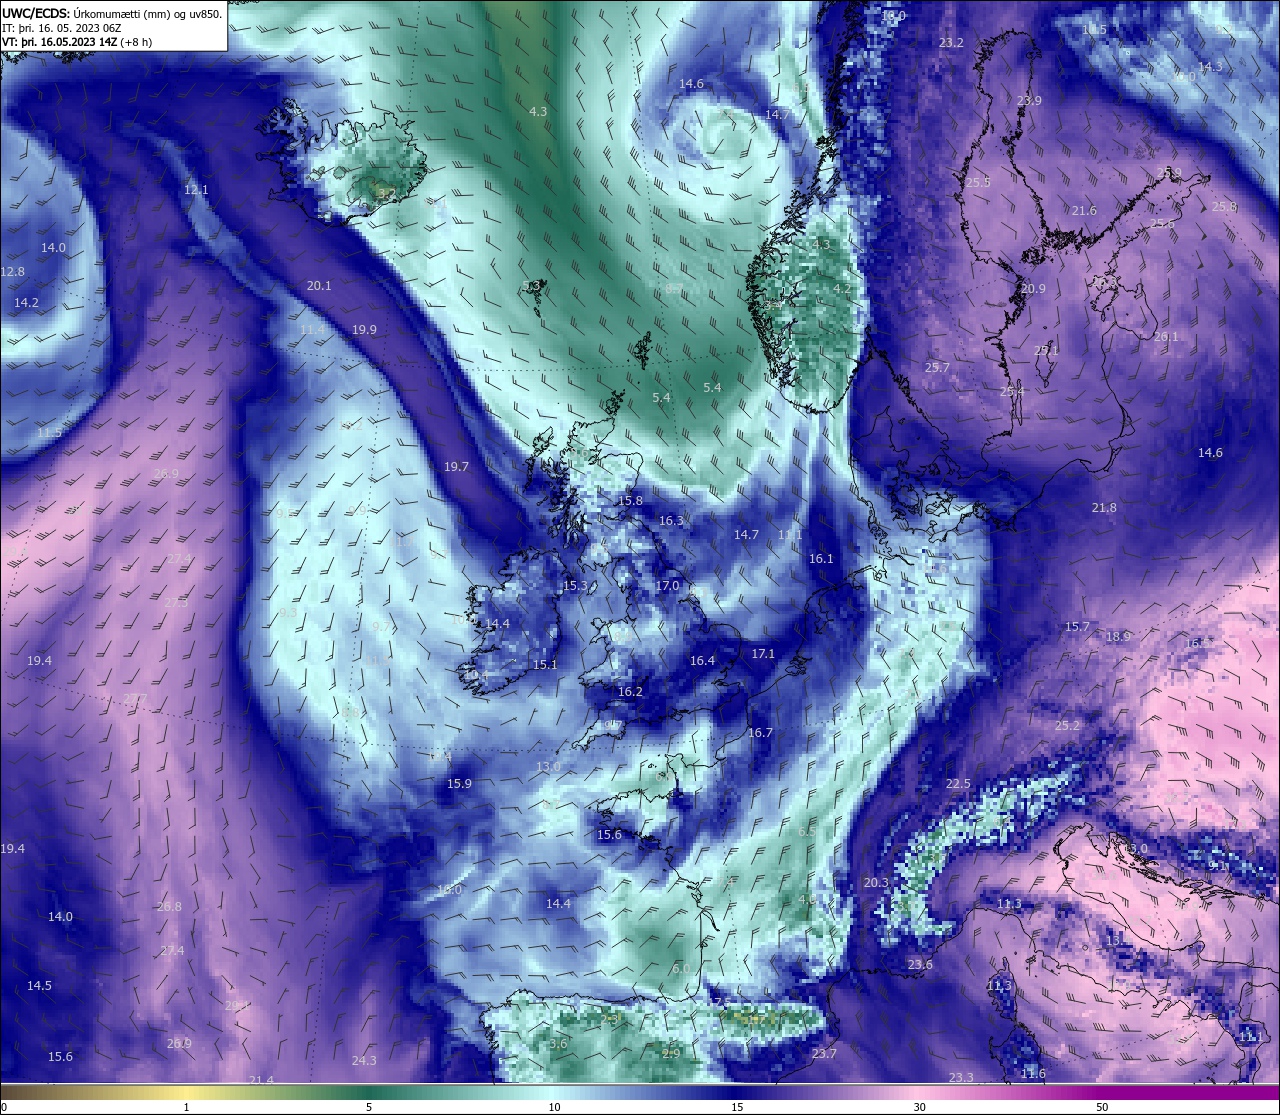Image resolution: width=1280 pixels, height=1115 pixels.
Task: Click the 14.3 value at top right
Action: [x=1210, y=67]
